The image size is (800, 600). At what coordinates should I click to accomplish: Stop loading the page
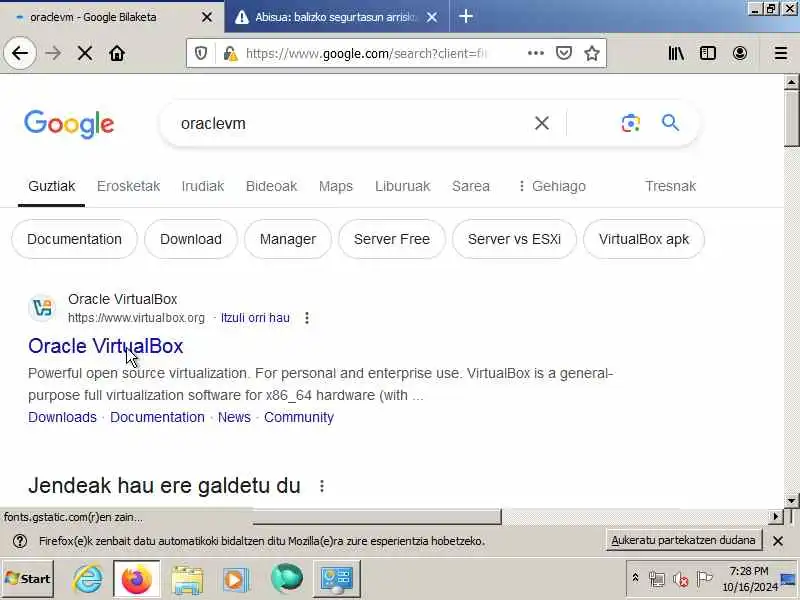(x=85, y=53)
